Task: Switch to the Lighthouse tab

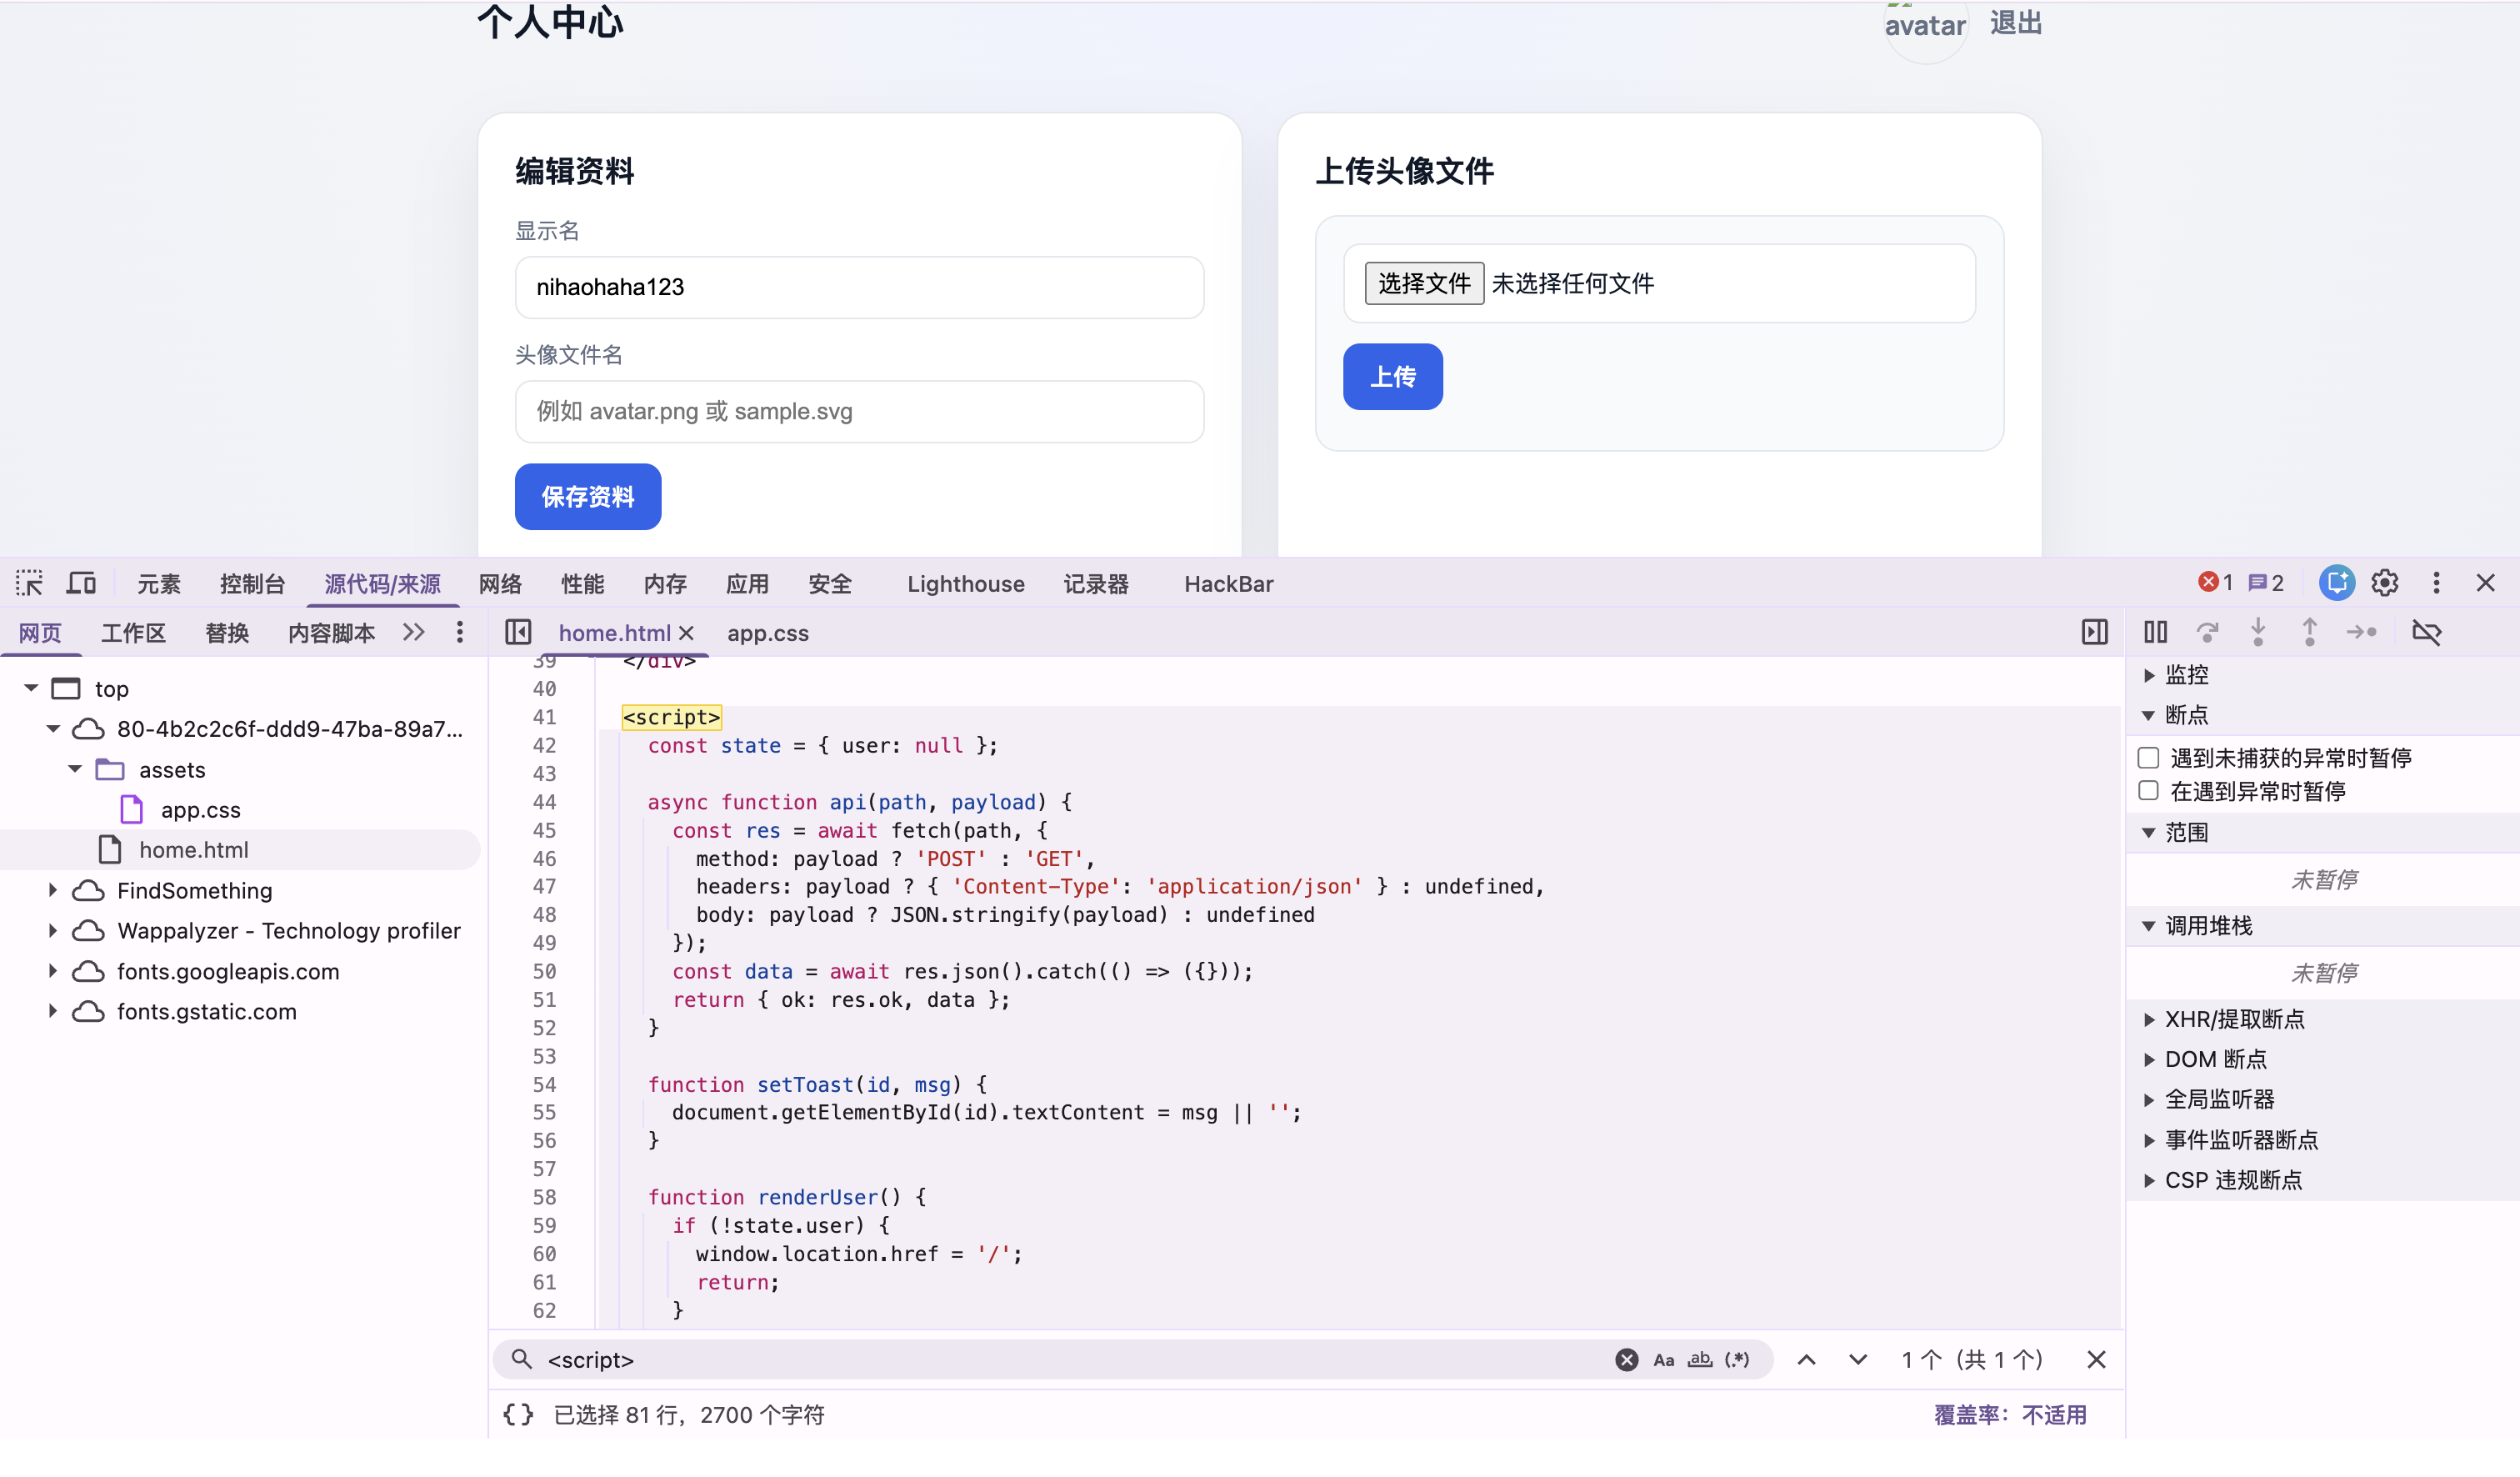Action: [x=965, y=584]
